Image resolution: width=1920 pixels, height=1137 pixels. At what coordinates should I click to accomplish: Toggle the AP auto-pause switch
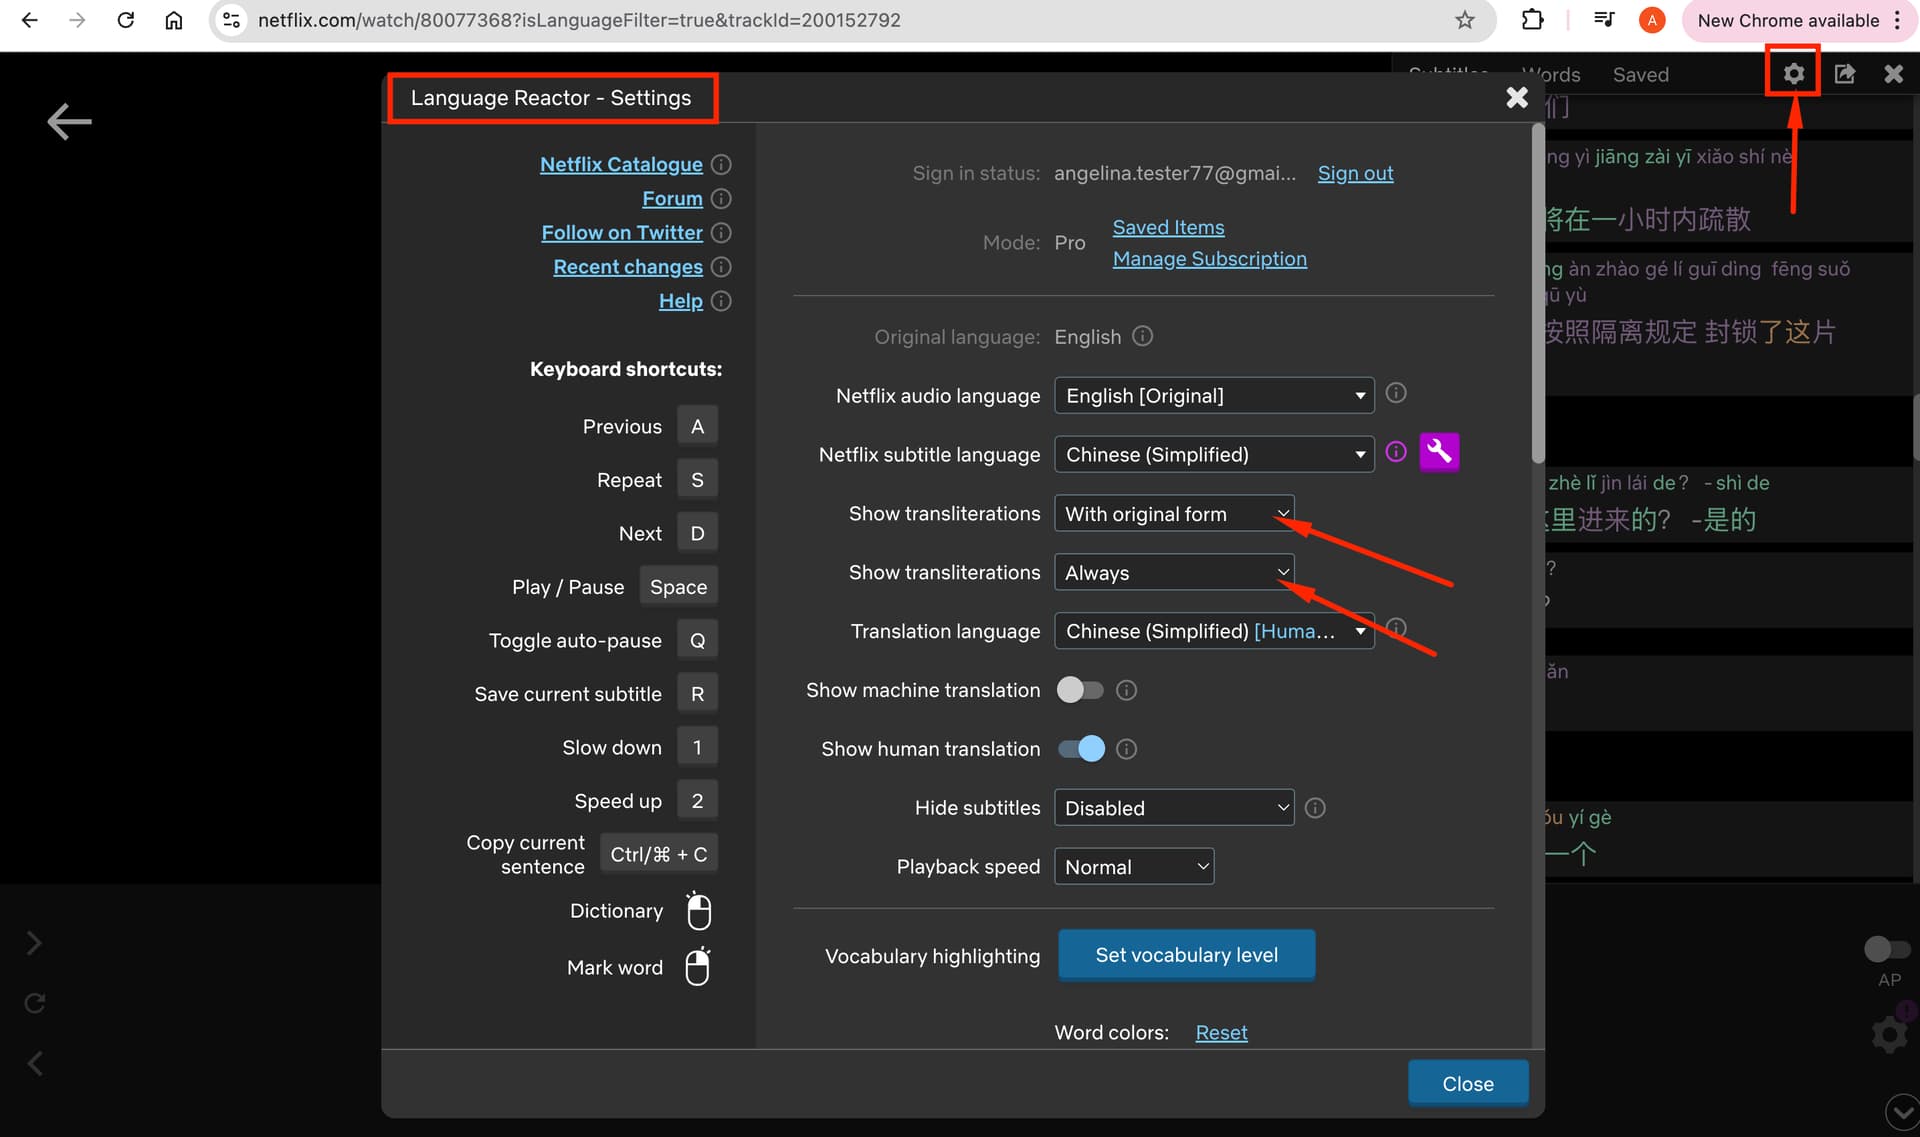[x=1887, y=949]
